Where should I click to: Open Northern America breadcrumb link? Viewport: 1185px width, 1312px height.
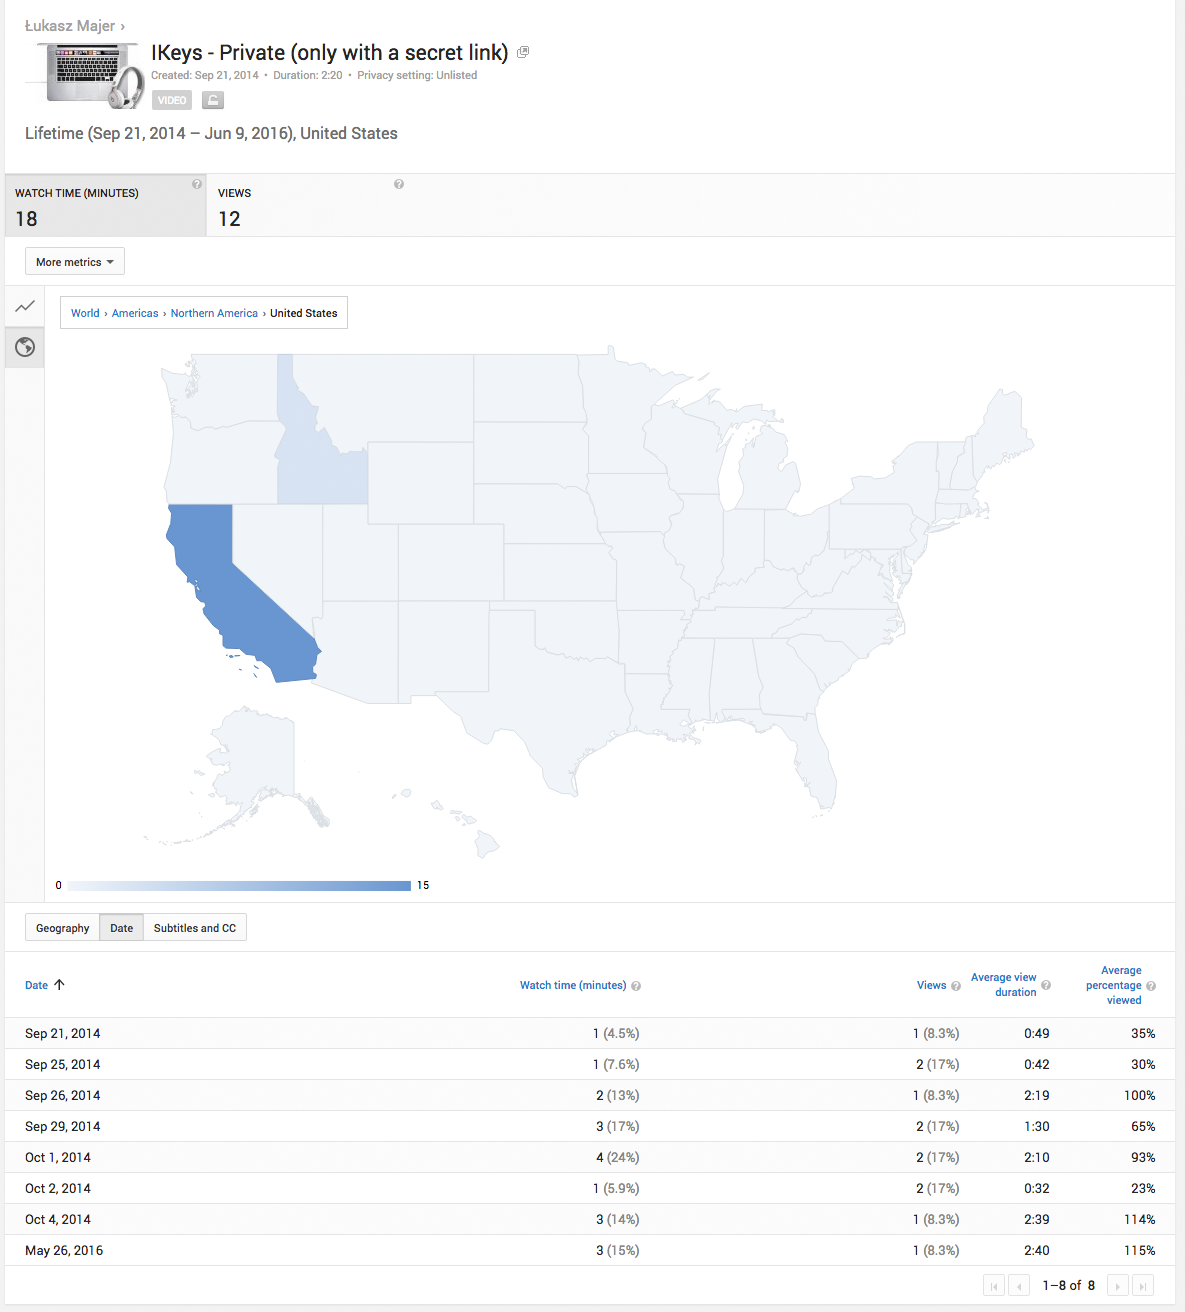coord(214,313)
